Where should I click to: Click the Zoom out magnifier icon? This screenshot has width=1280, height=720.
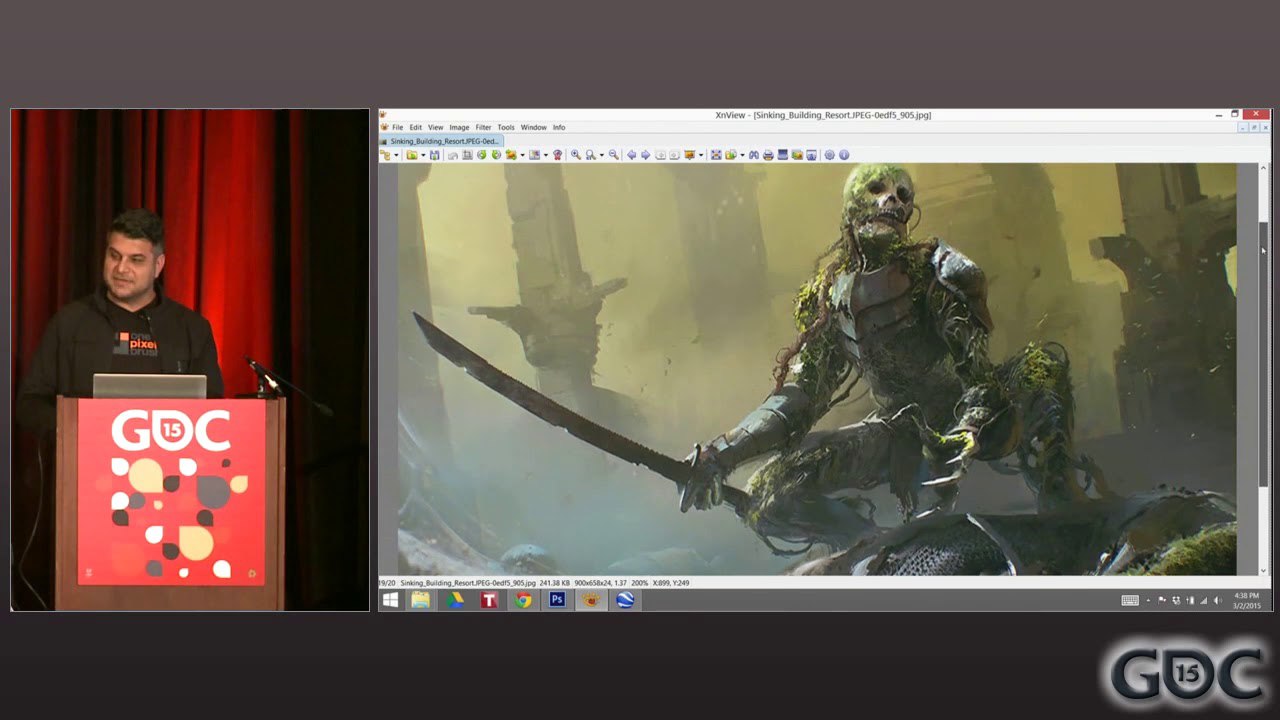click(x=613, y=155)
